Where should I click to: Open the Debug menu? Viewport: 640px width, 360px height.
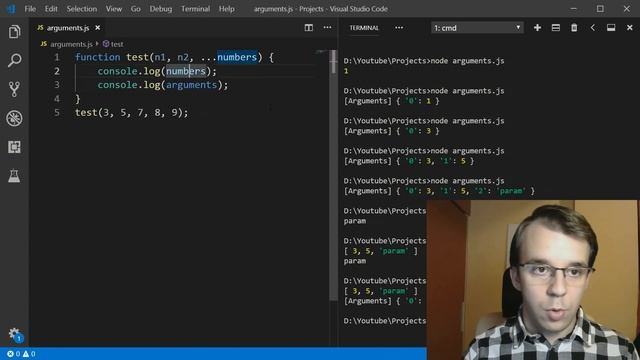(161, 9)
